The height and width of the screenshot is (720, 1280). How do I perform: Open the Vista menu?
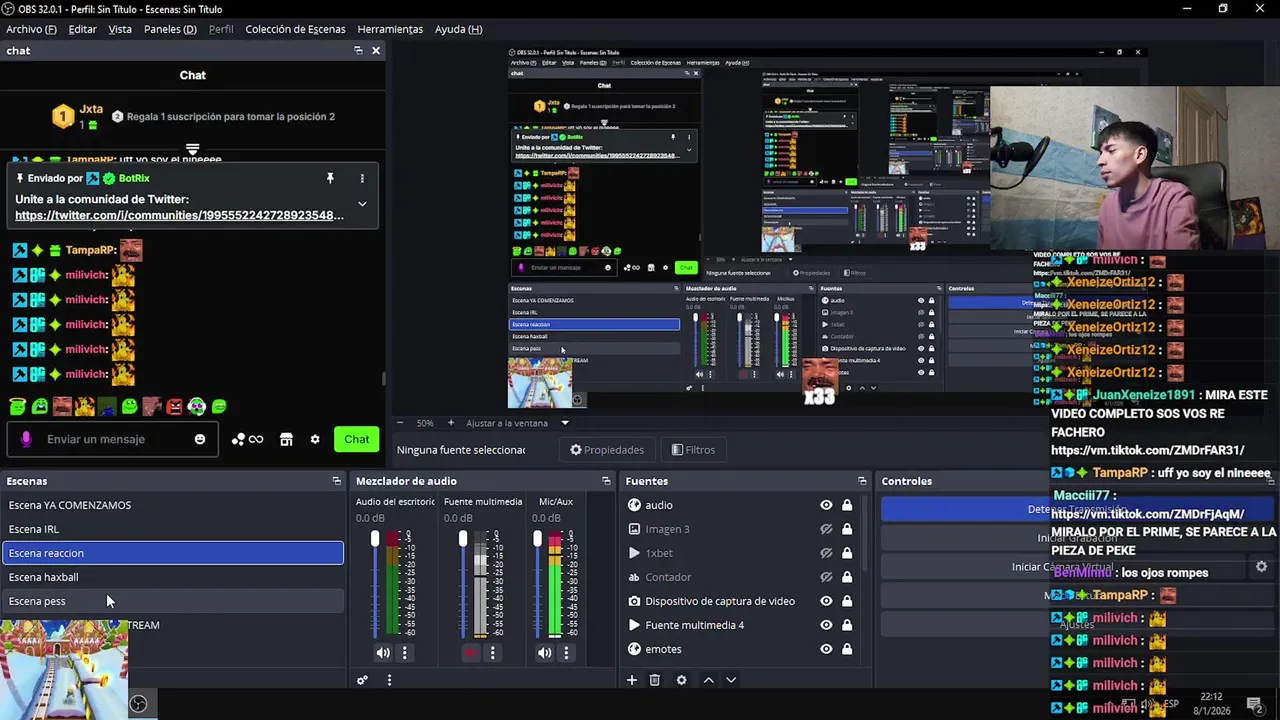click(120, 29)
